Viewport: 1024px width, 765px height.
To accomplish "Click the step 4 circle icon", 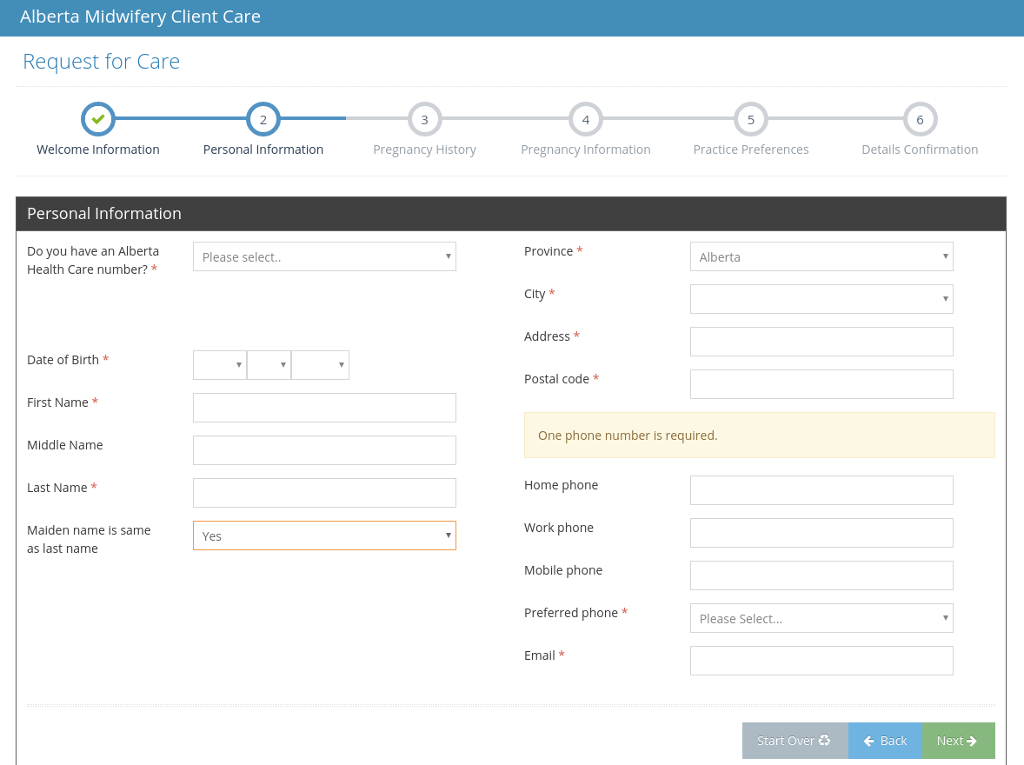I will 586,119.
